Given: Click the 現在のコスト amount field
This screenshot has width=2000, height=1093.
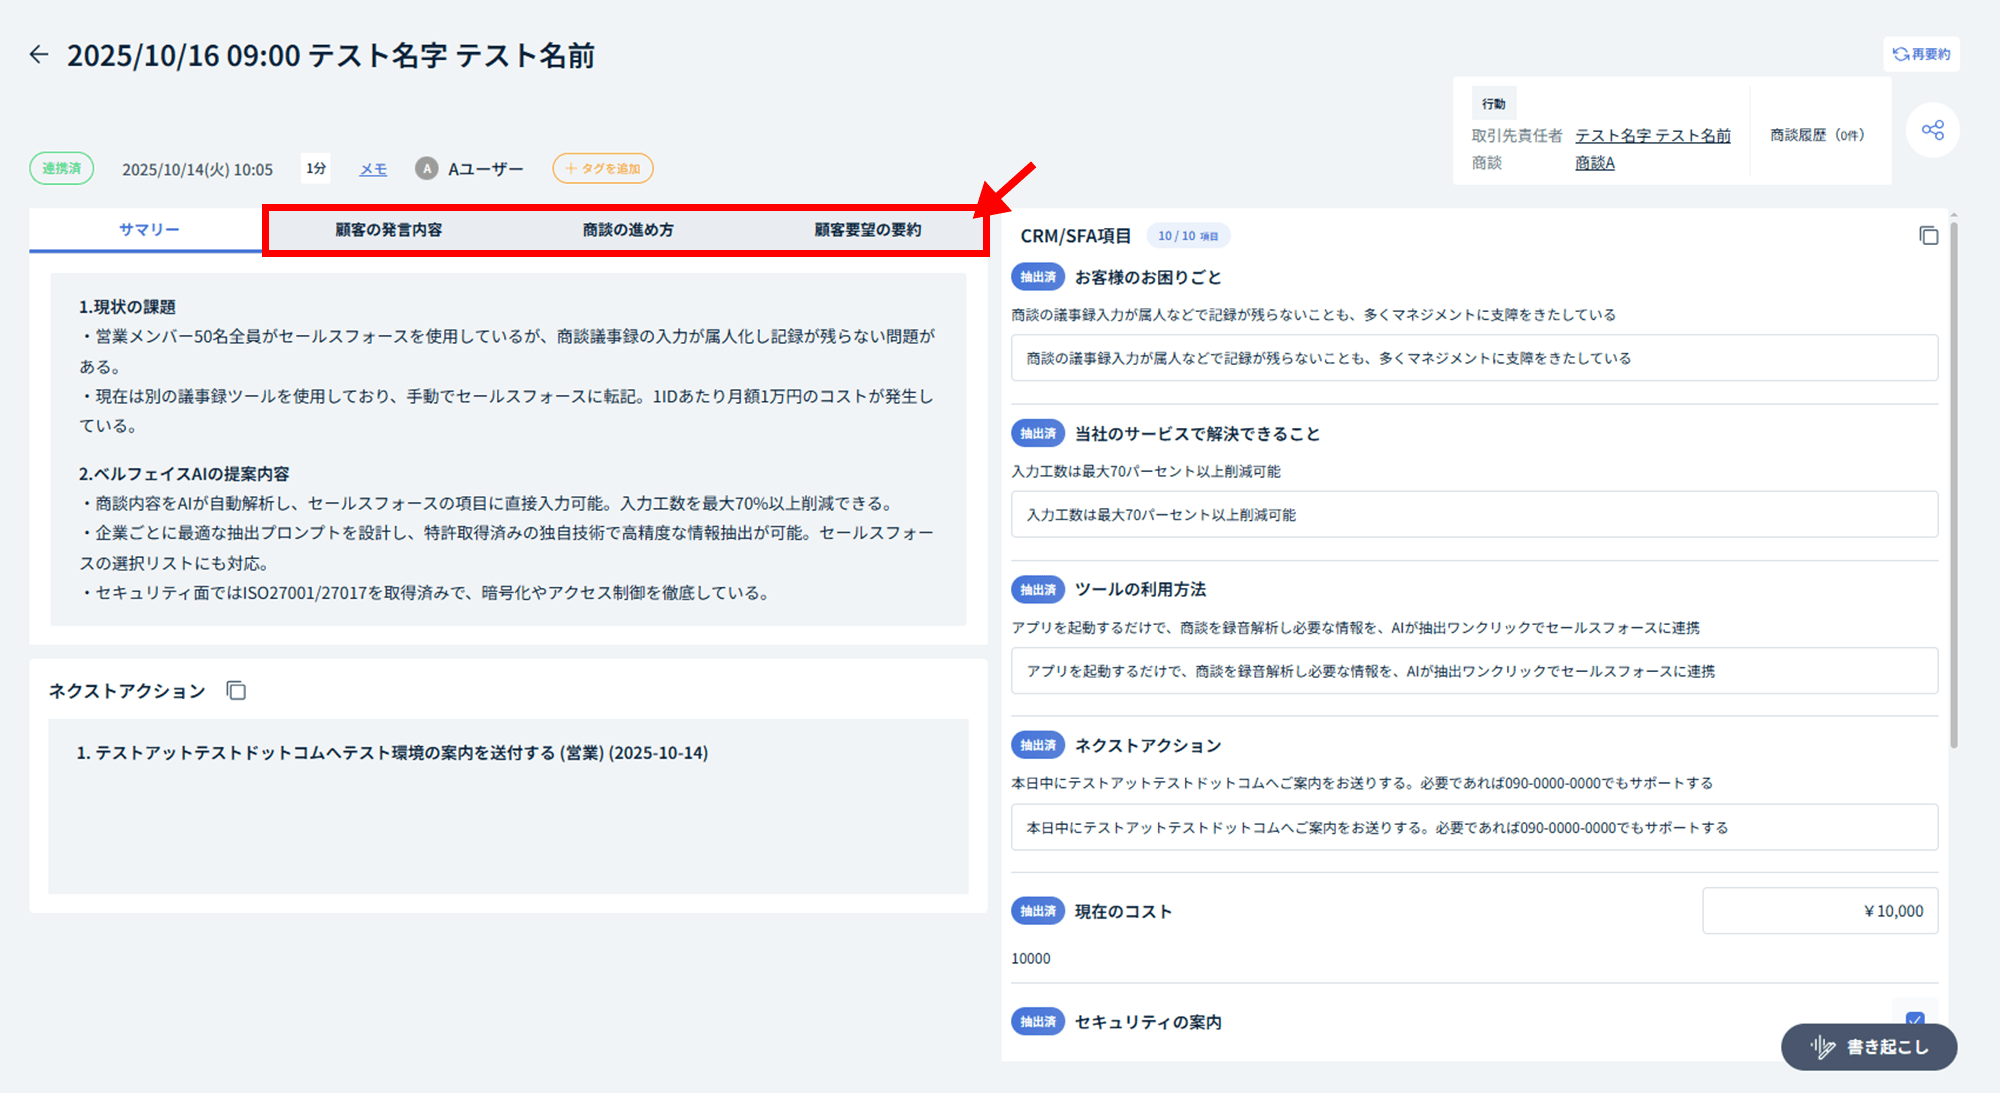Looking at the screenshot, I should [1819, 911].
